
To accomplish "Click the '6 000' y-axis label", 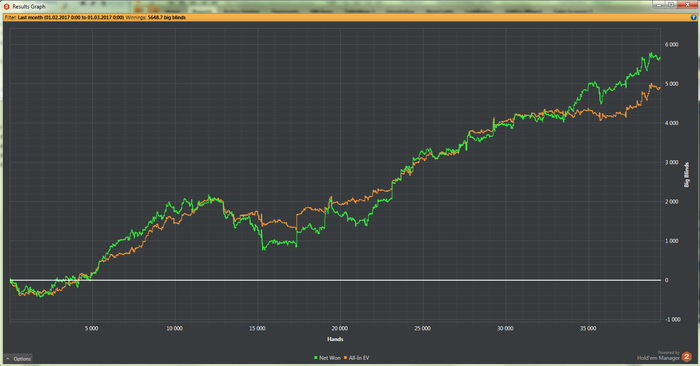I will click(671, 45).
